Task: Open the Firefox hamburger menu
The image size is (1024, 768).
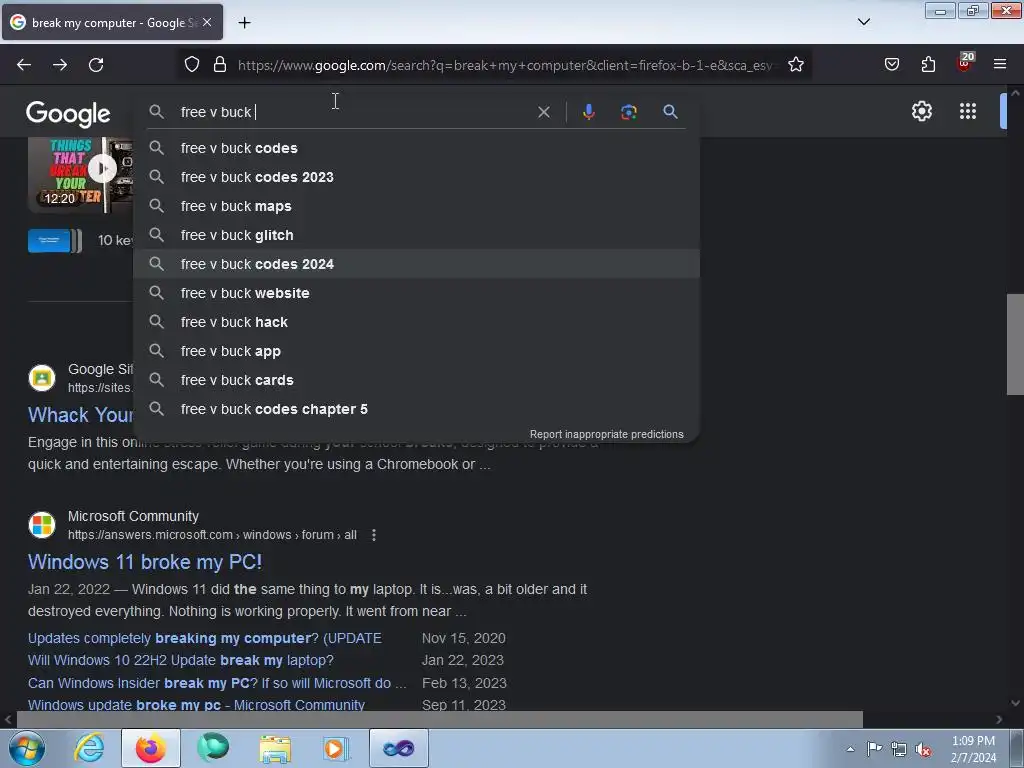Action: coord(1000,64)
